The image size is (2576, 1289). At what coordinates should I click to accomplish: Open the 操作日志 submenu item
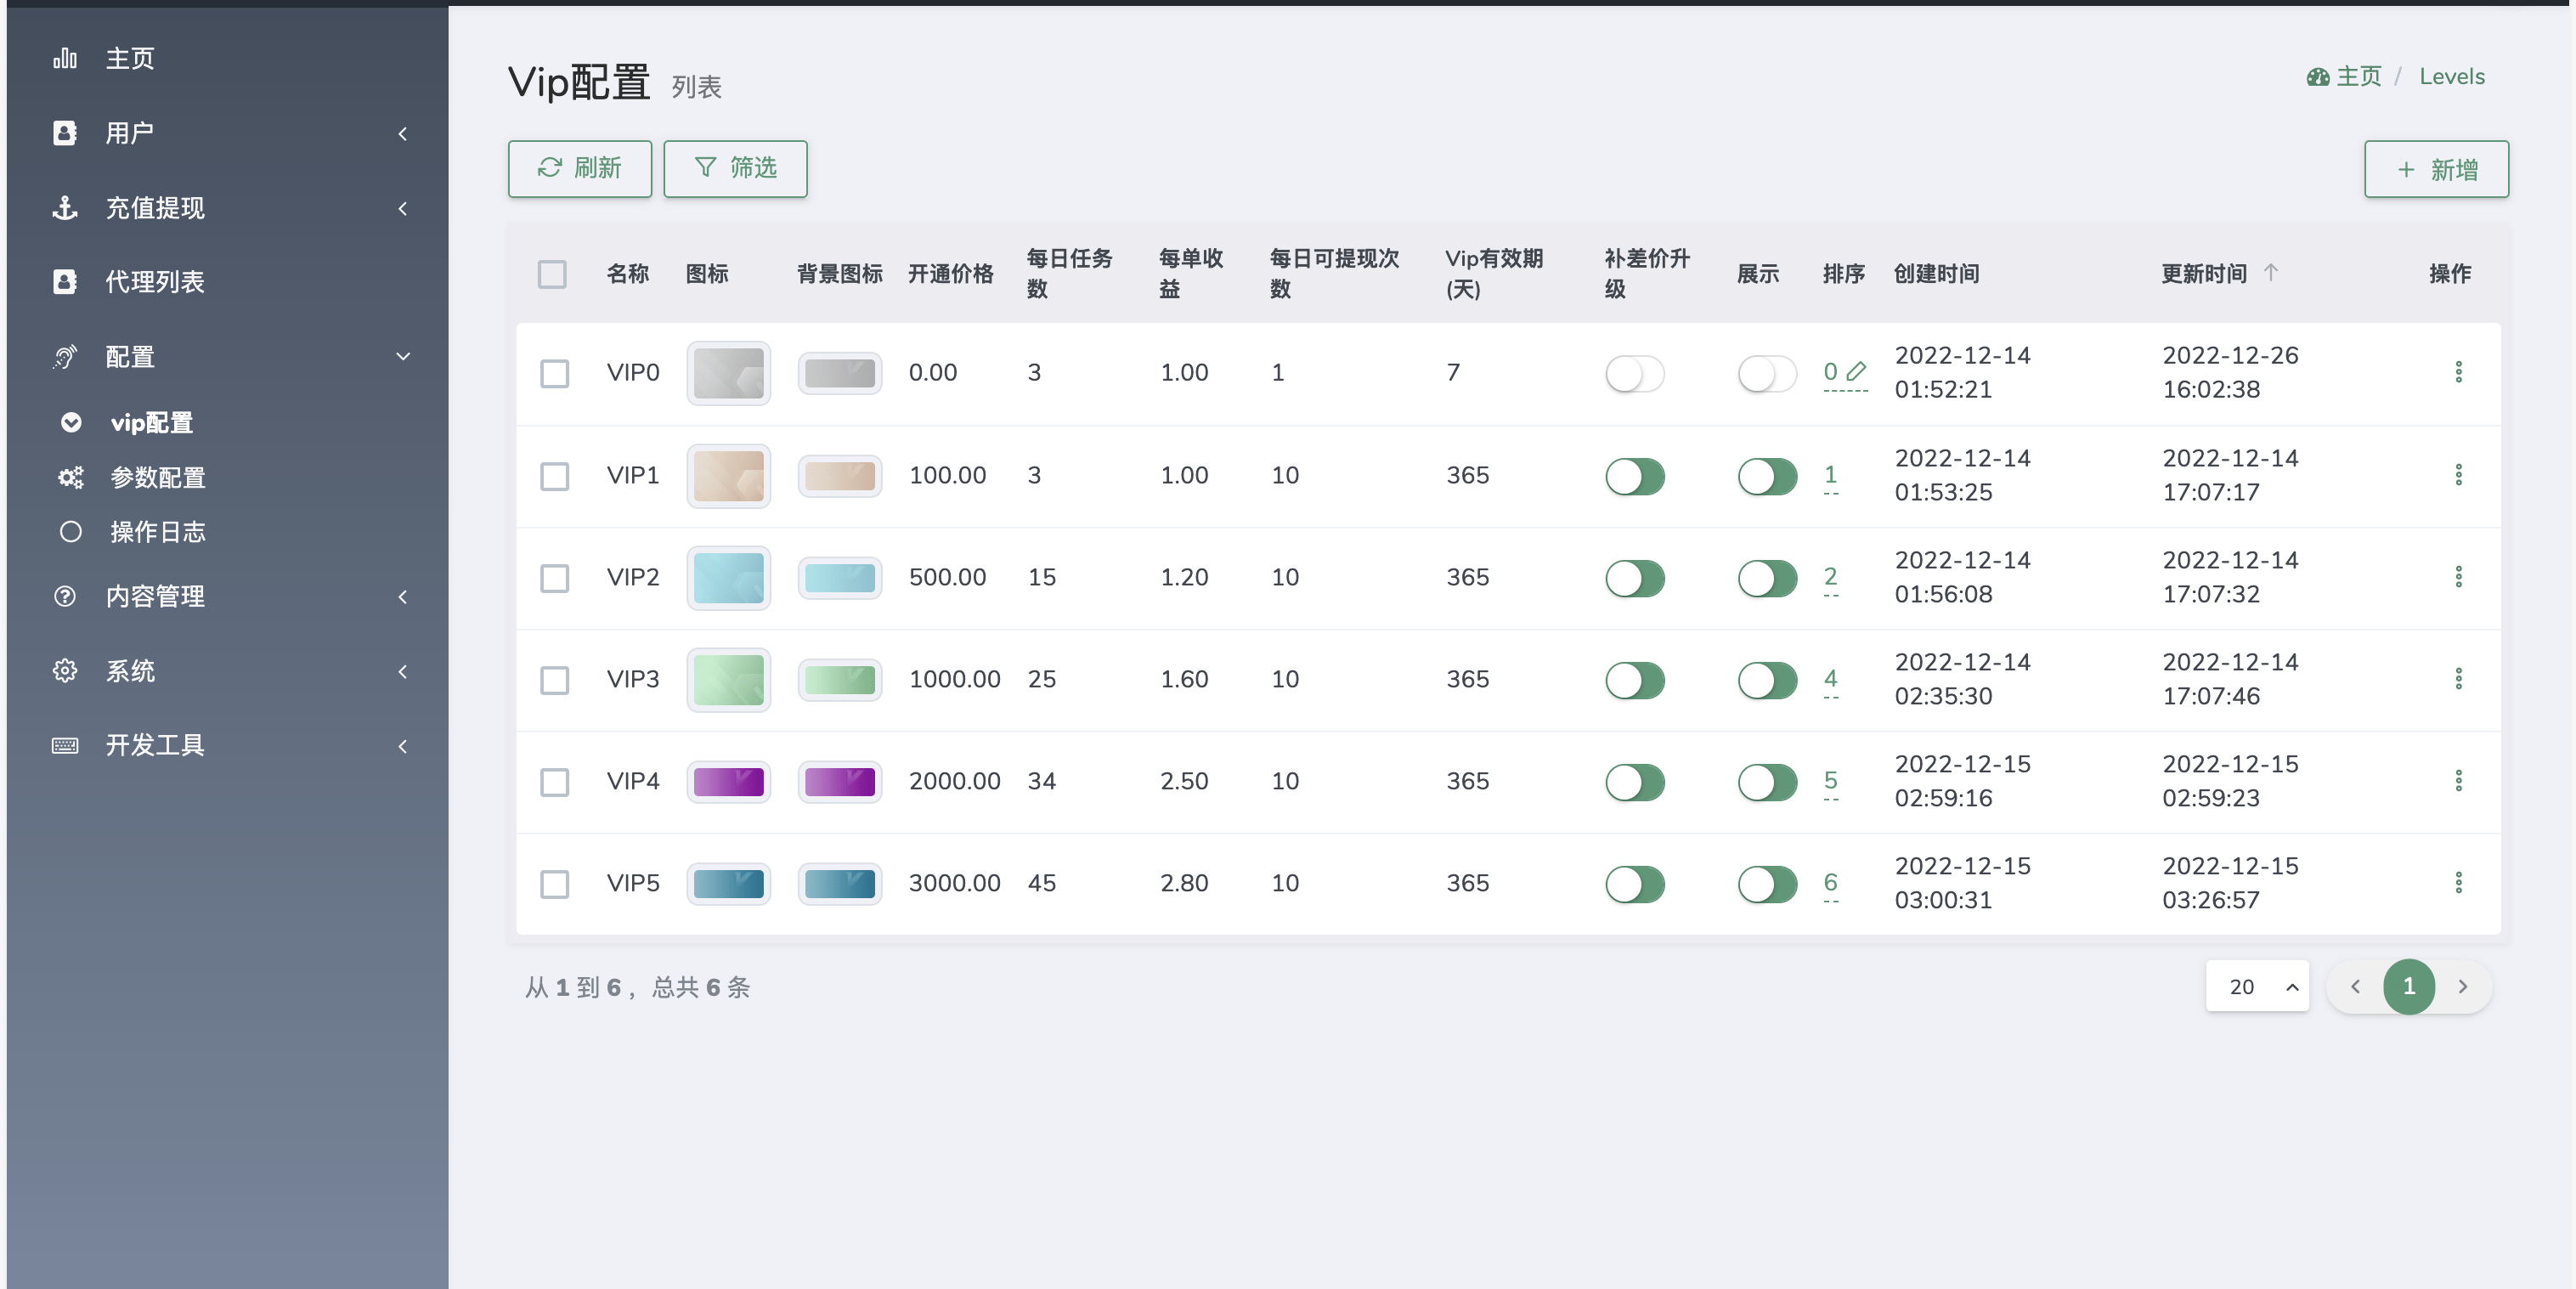[x=227, y=532]
